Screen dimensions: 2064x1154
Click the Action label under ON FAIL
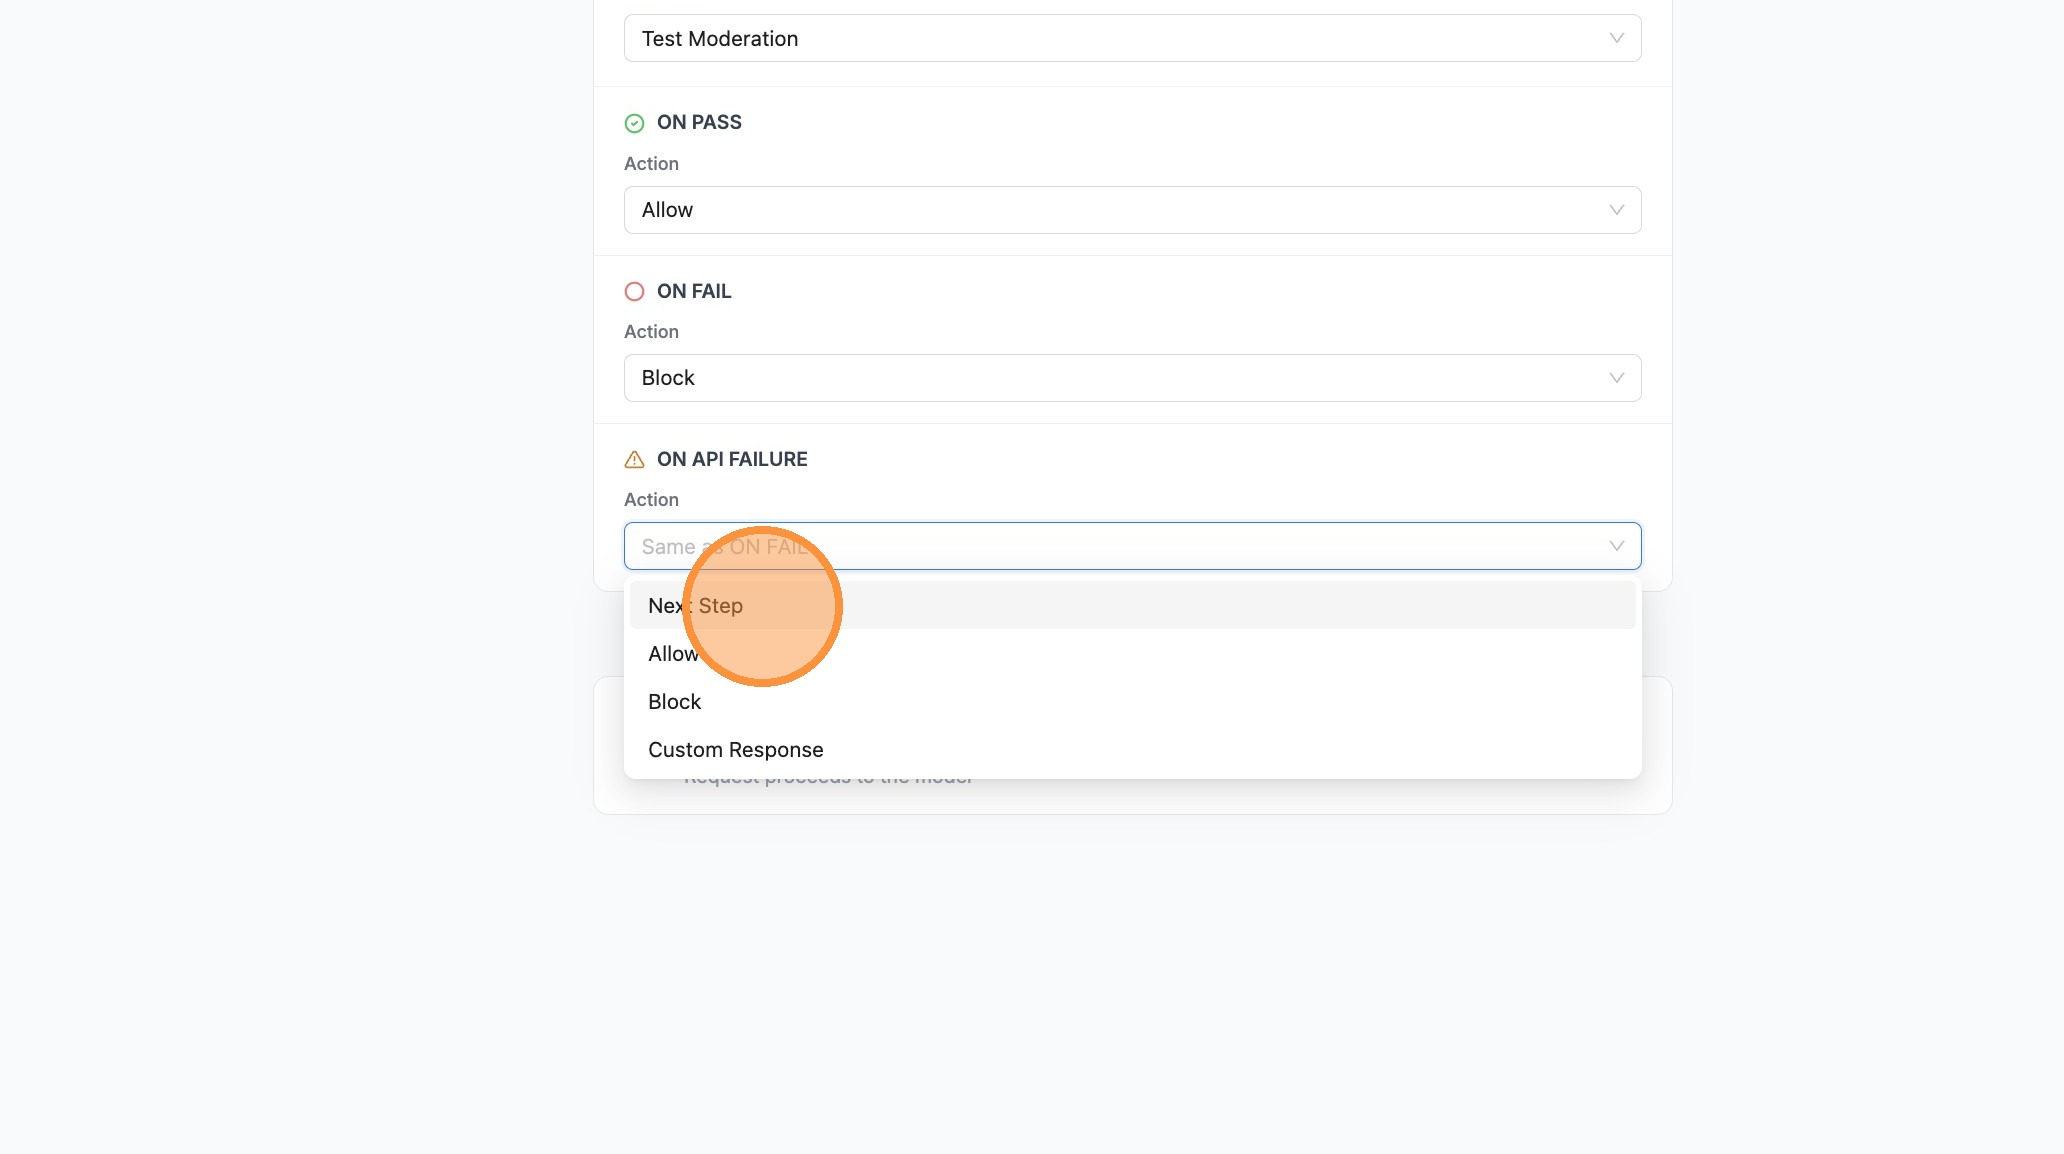click(651, 331)
